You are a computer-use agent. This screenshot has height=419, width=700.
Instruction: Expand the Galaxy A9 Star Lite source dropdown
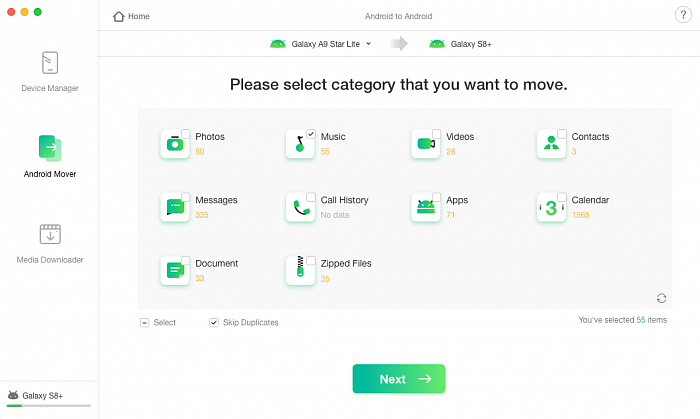coord(368,44)
